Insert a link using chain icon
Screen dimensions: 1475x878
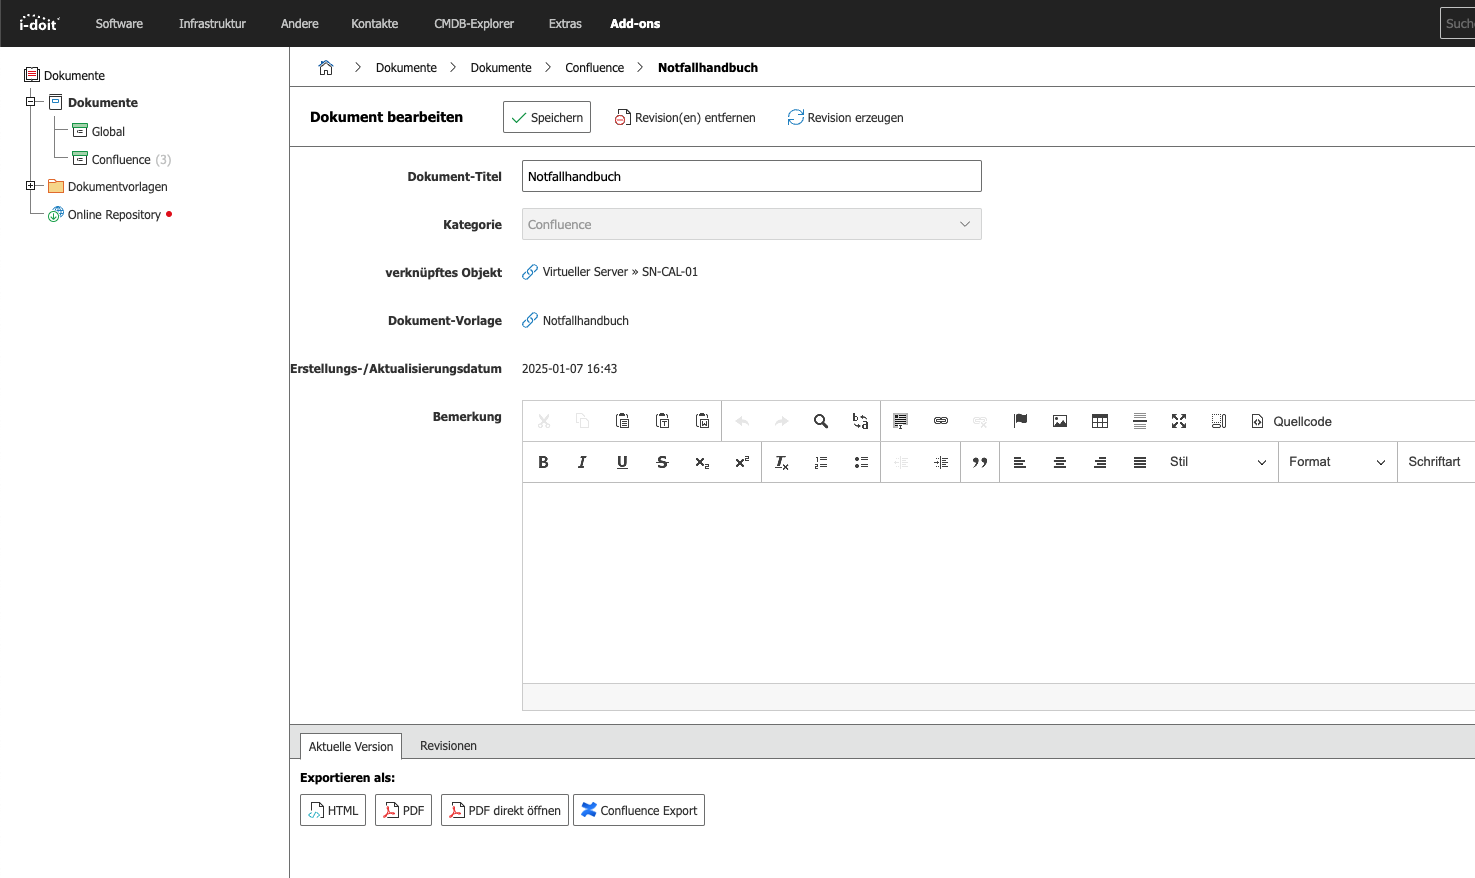point(940,421)
